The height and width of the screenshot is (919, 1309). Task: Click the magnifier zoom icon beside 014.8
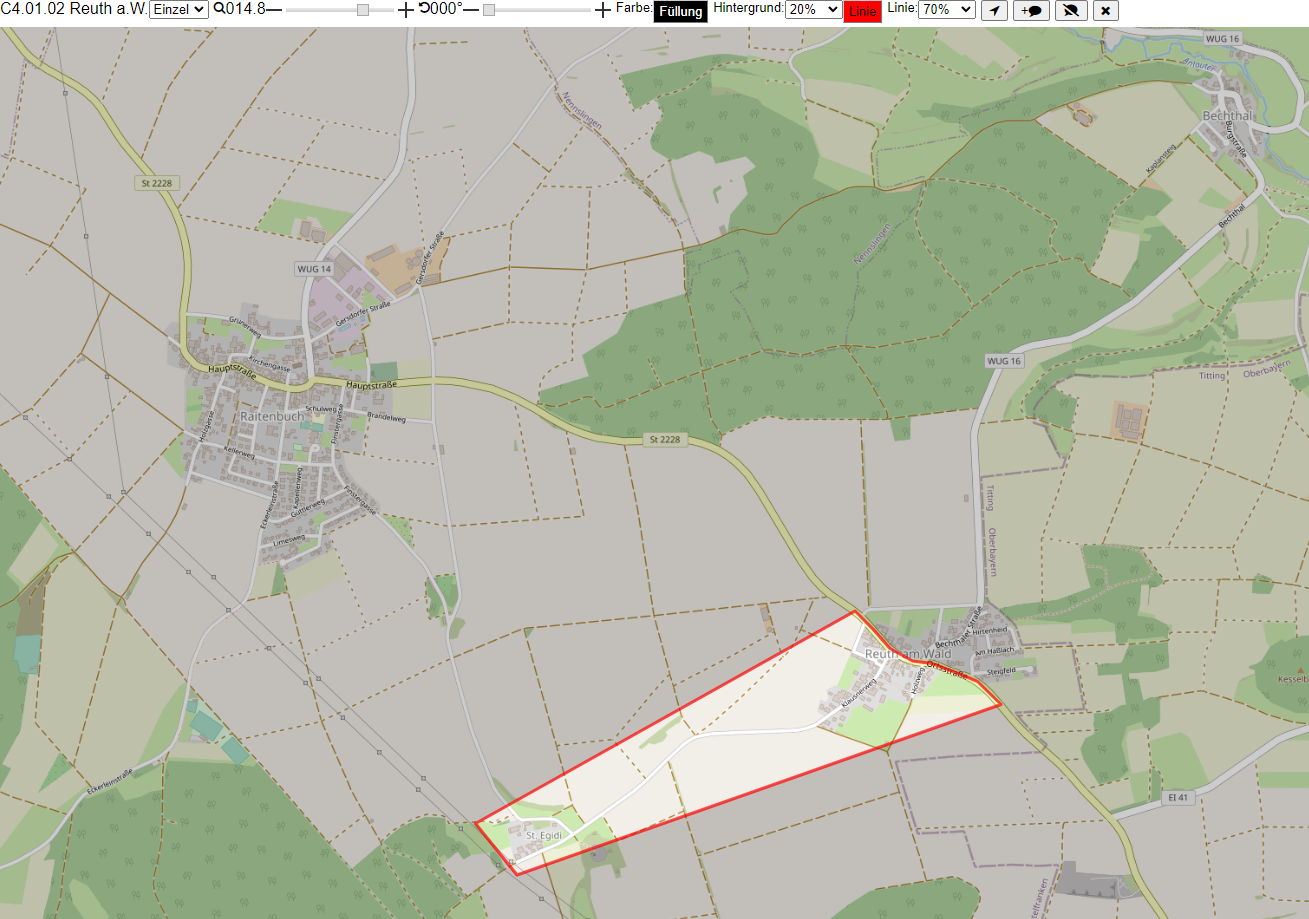pos(219,9)
